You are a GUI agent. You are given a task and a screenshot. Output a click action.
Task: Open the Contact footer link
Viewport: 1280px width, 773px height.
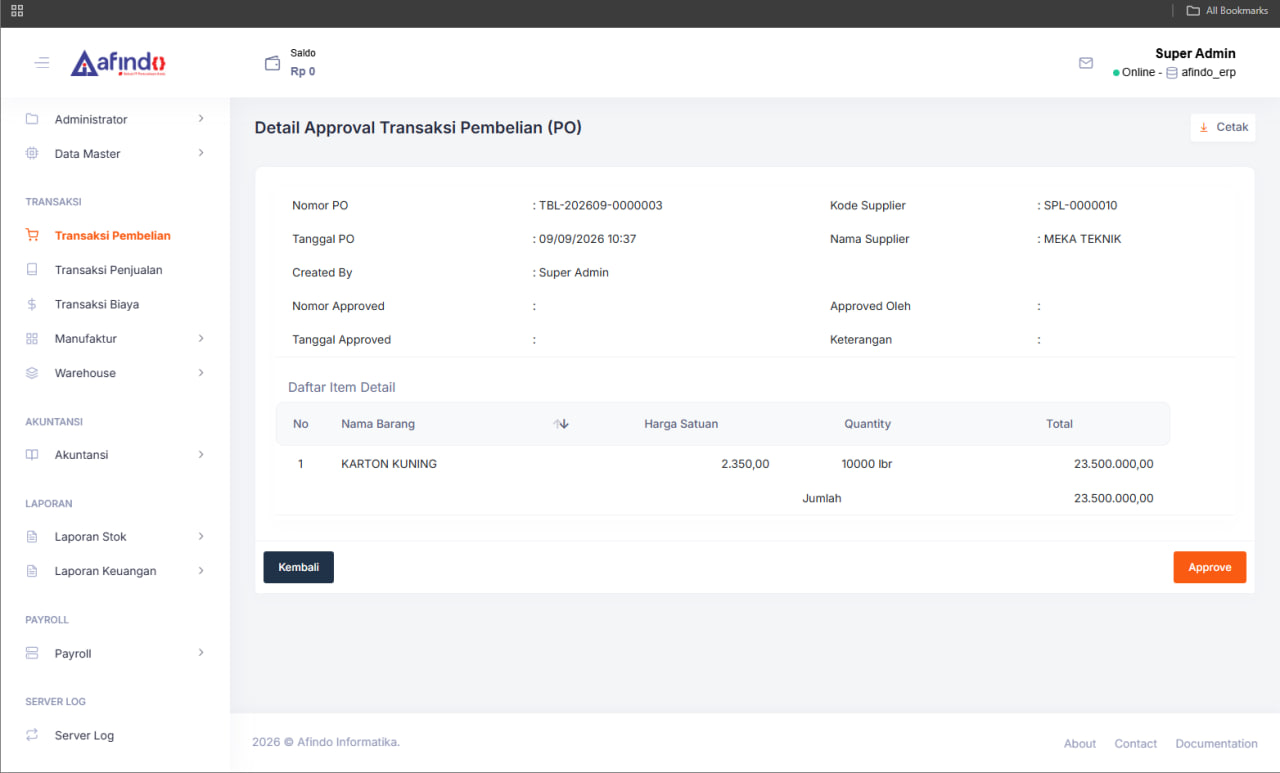(1136, 744)
